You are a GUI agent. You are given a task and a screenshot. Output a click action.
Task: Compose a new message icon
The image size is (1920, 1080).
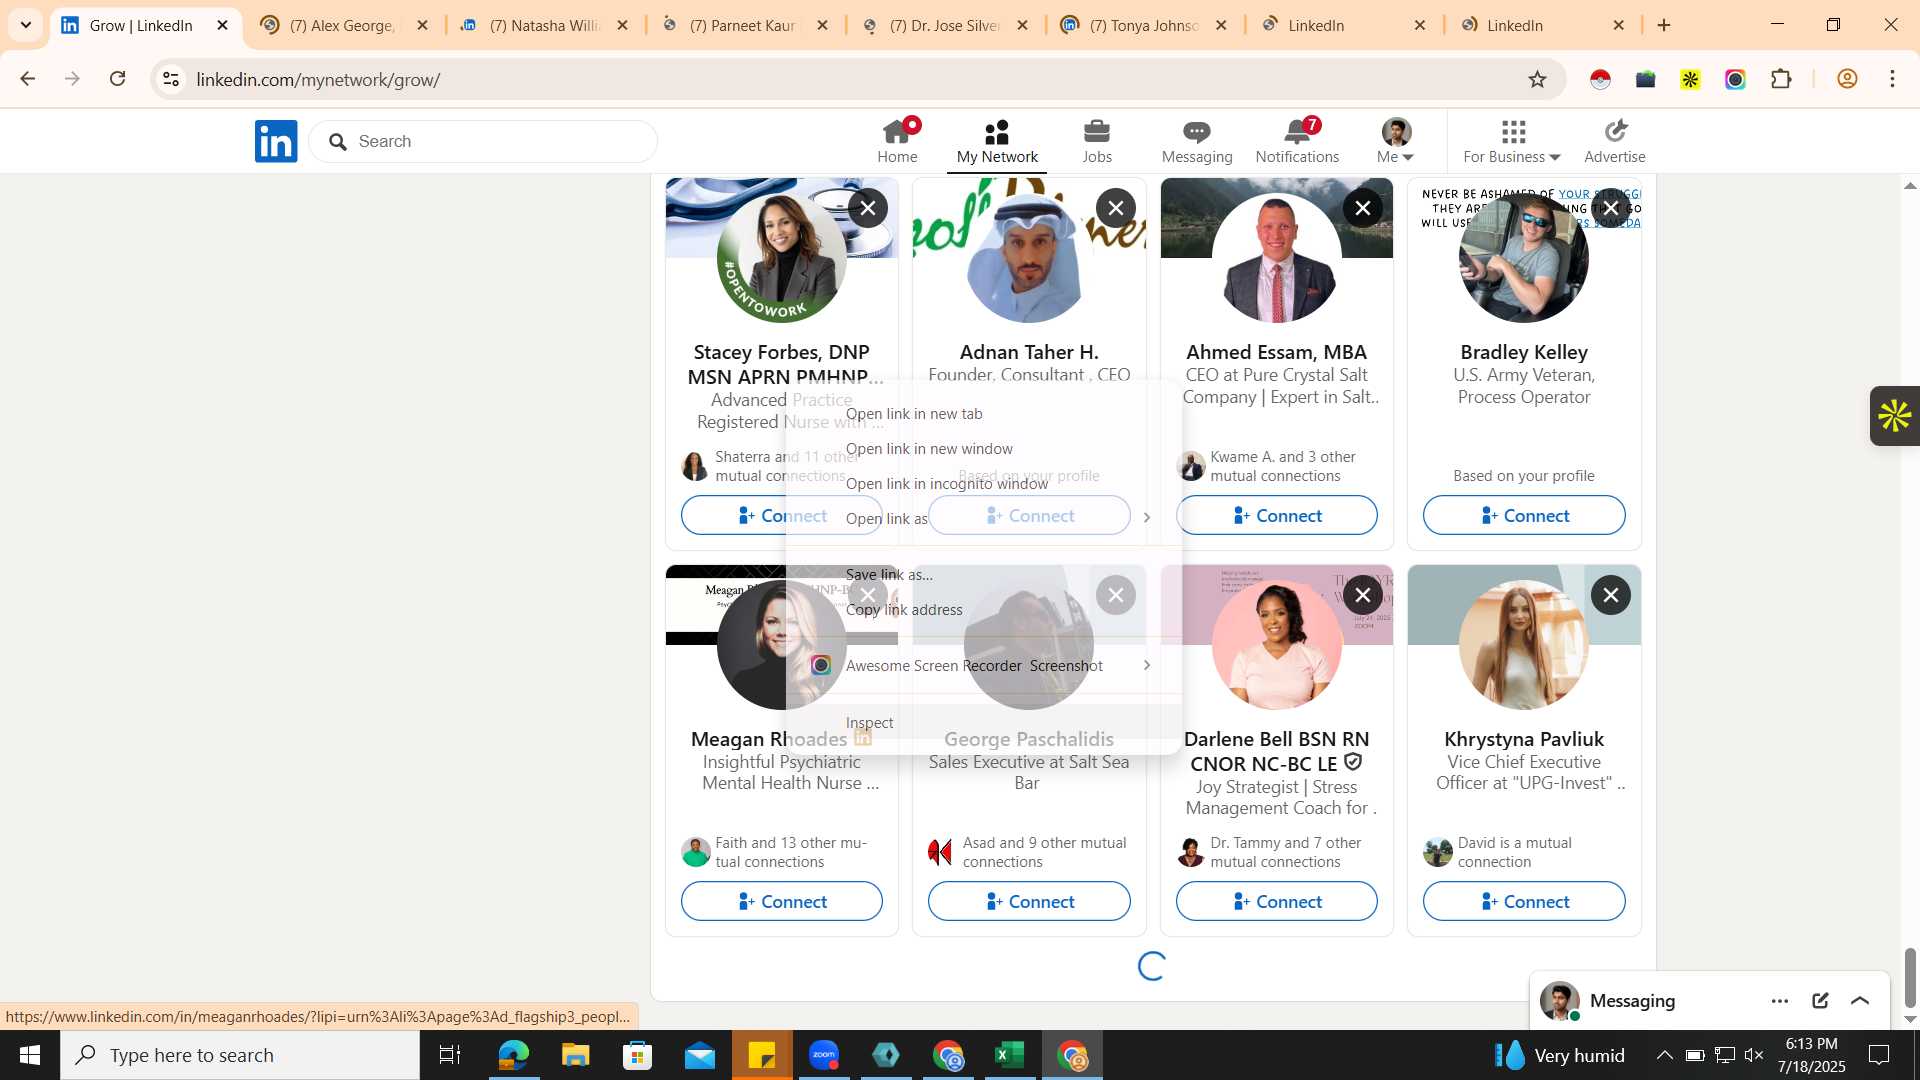[1820, 1001]
